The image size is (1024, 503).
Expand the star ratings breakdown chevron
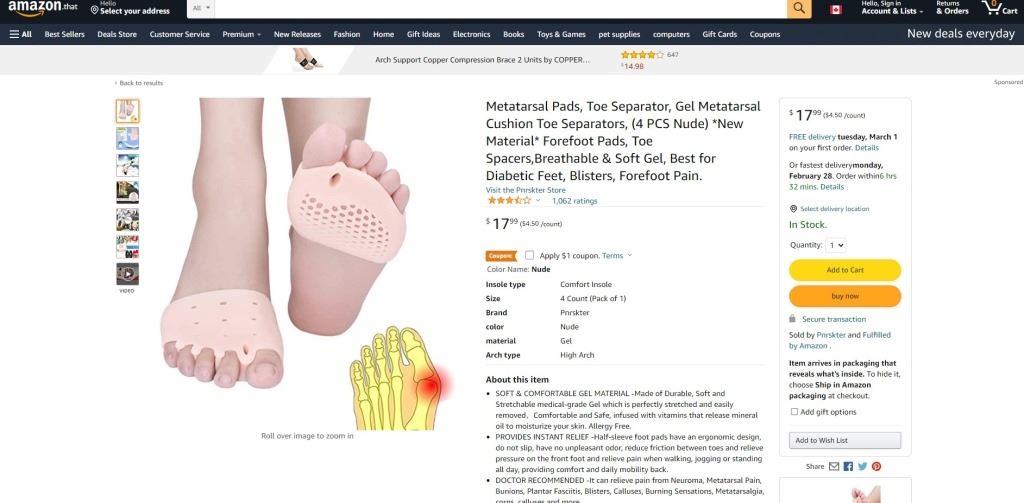point(538,201)
